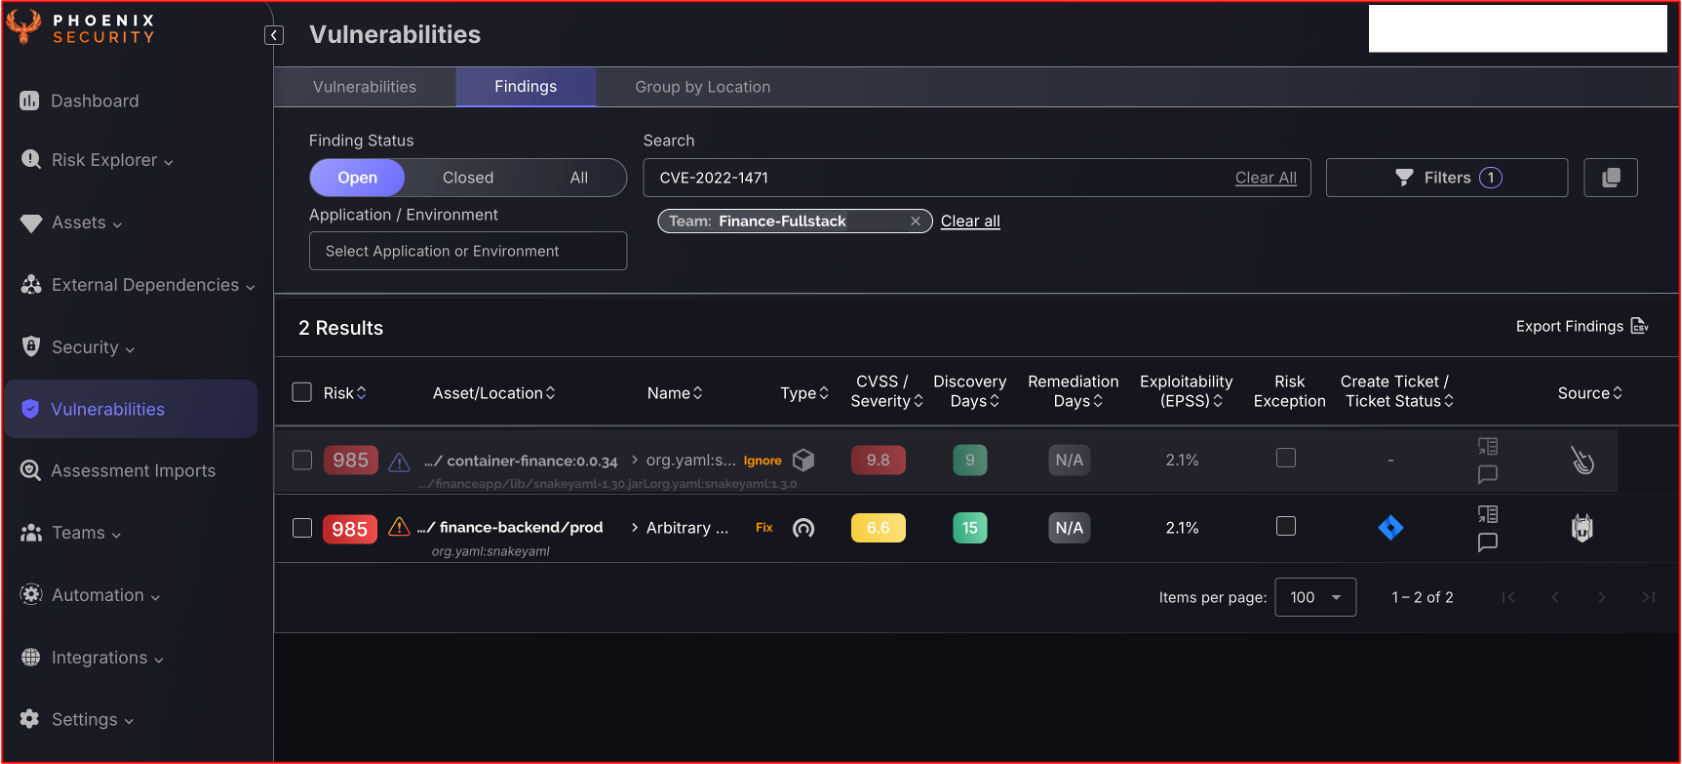The image size is (1682, 764).
Task: Click the source icon in finance-backend row
Action: point(1582,528)
